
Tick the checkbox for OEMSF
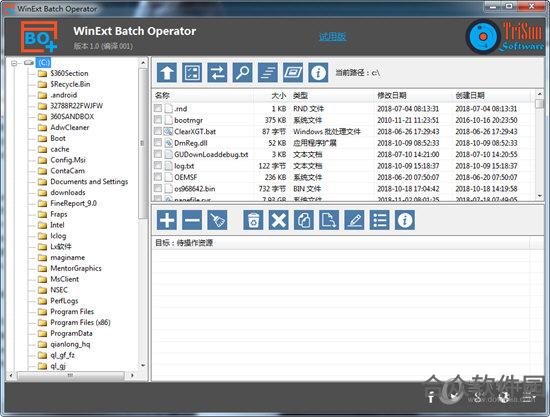[158, 177]
